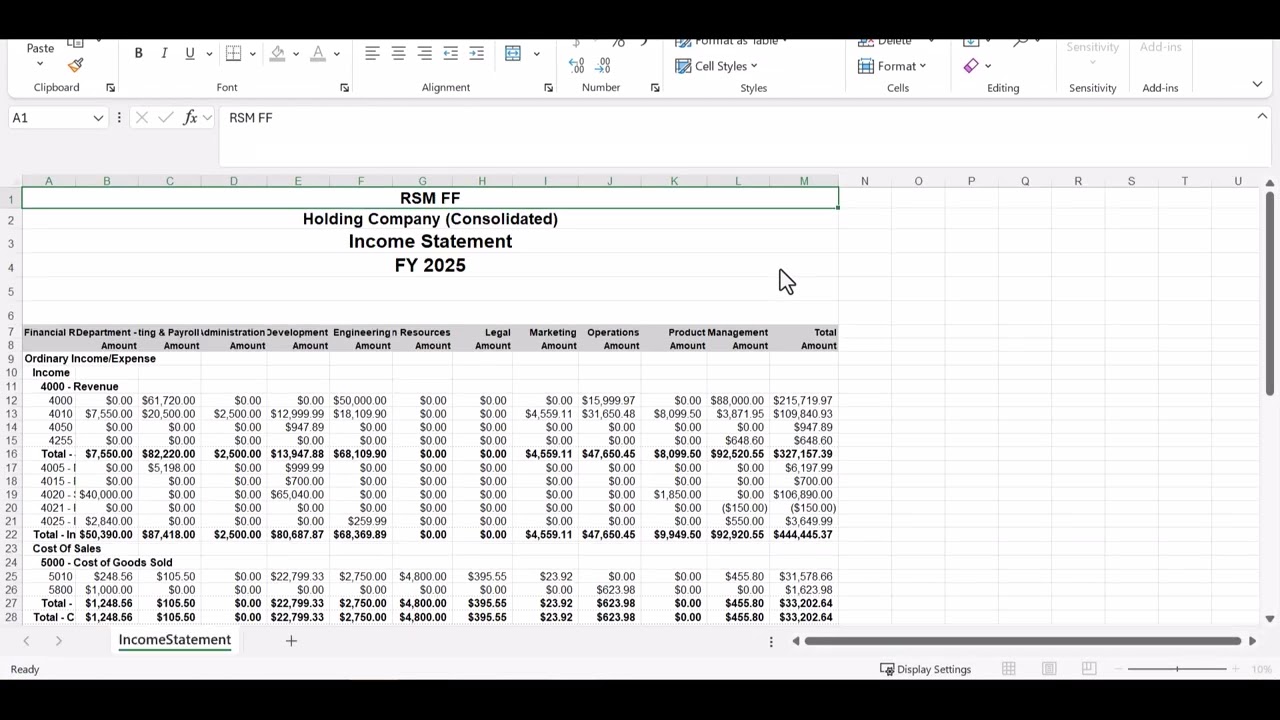Click the '$444,445.37' total cell
Screen dimensions: 1280x720
tap(804, 535)
